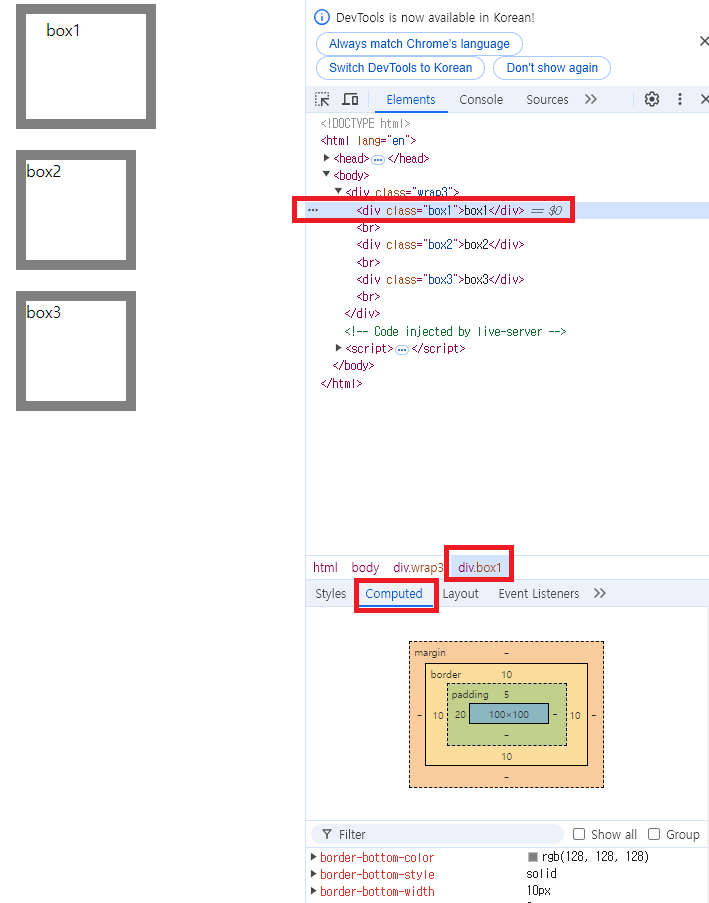Image resolution: width=709 pixels, height=903 pixels.
Task: Click the solid value of border-bottom-style
Action: 541,874
